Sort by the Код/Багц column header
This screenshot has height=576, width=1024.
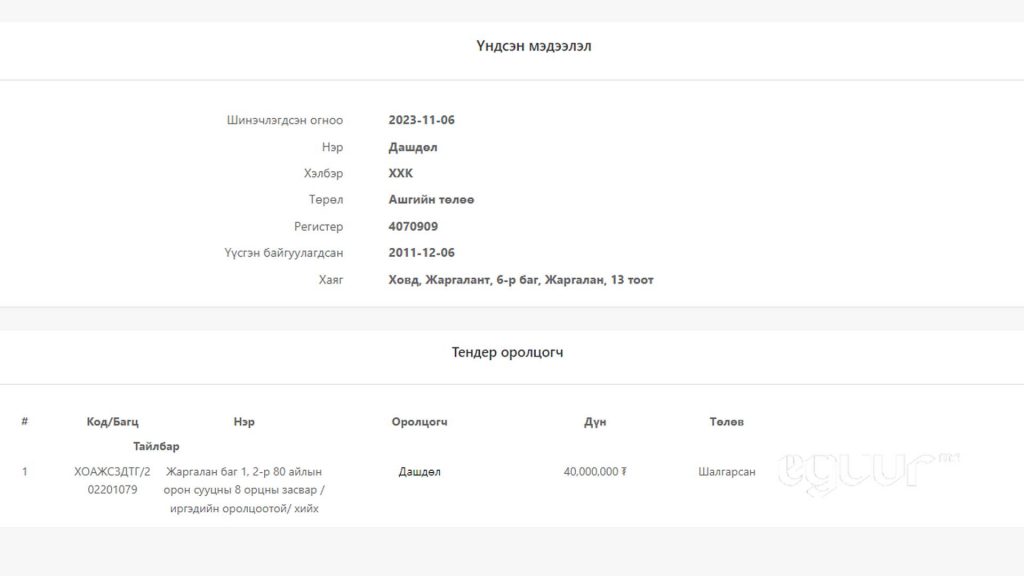pyautogui.click(x=112, y=422)
